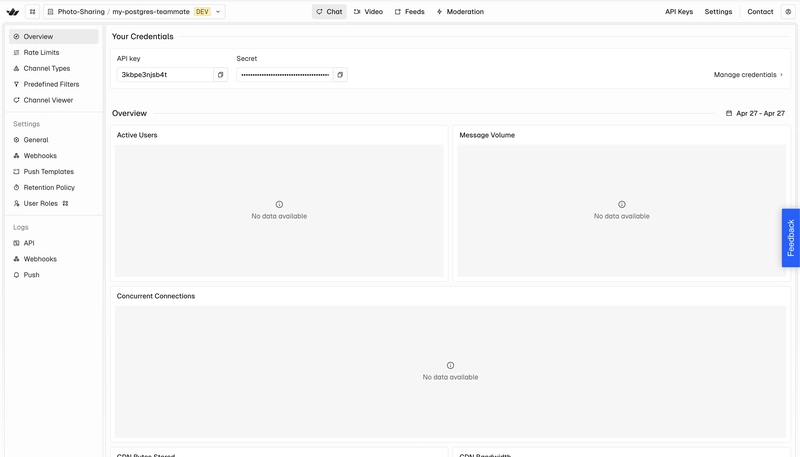
Task: Select Overview in the sidebar
Action: pos(54,37)
